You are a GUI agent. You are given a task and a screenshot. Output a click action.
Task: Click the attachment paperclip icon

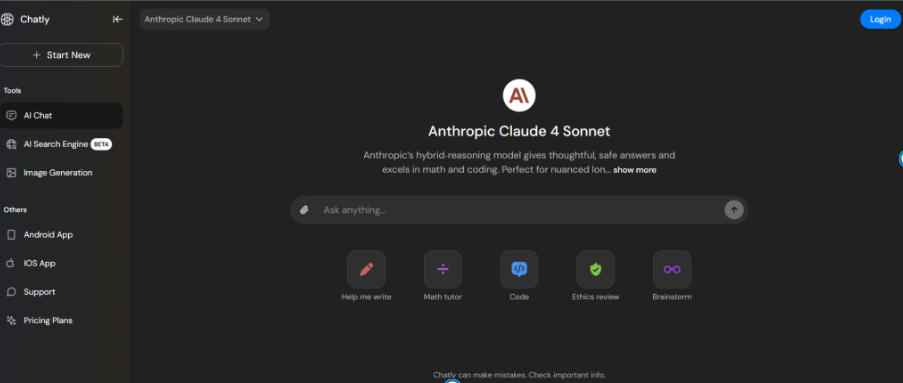click(305, 210)
